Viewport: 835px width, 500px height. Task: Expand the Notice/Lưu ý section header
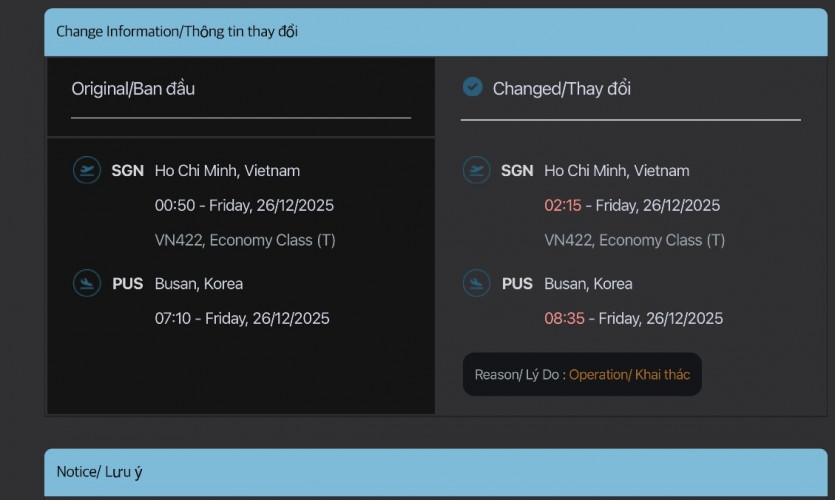(100, 471)
